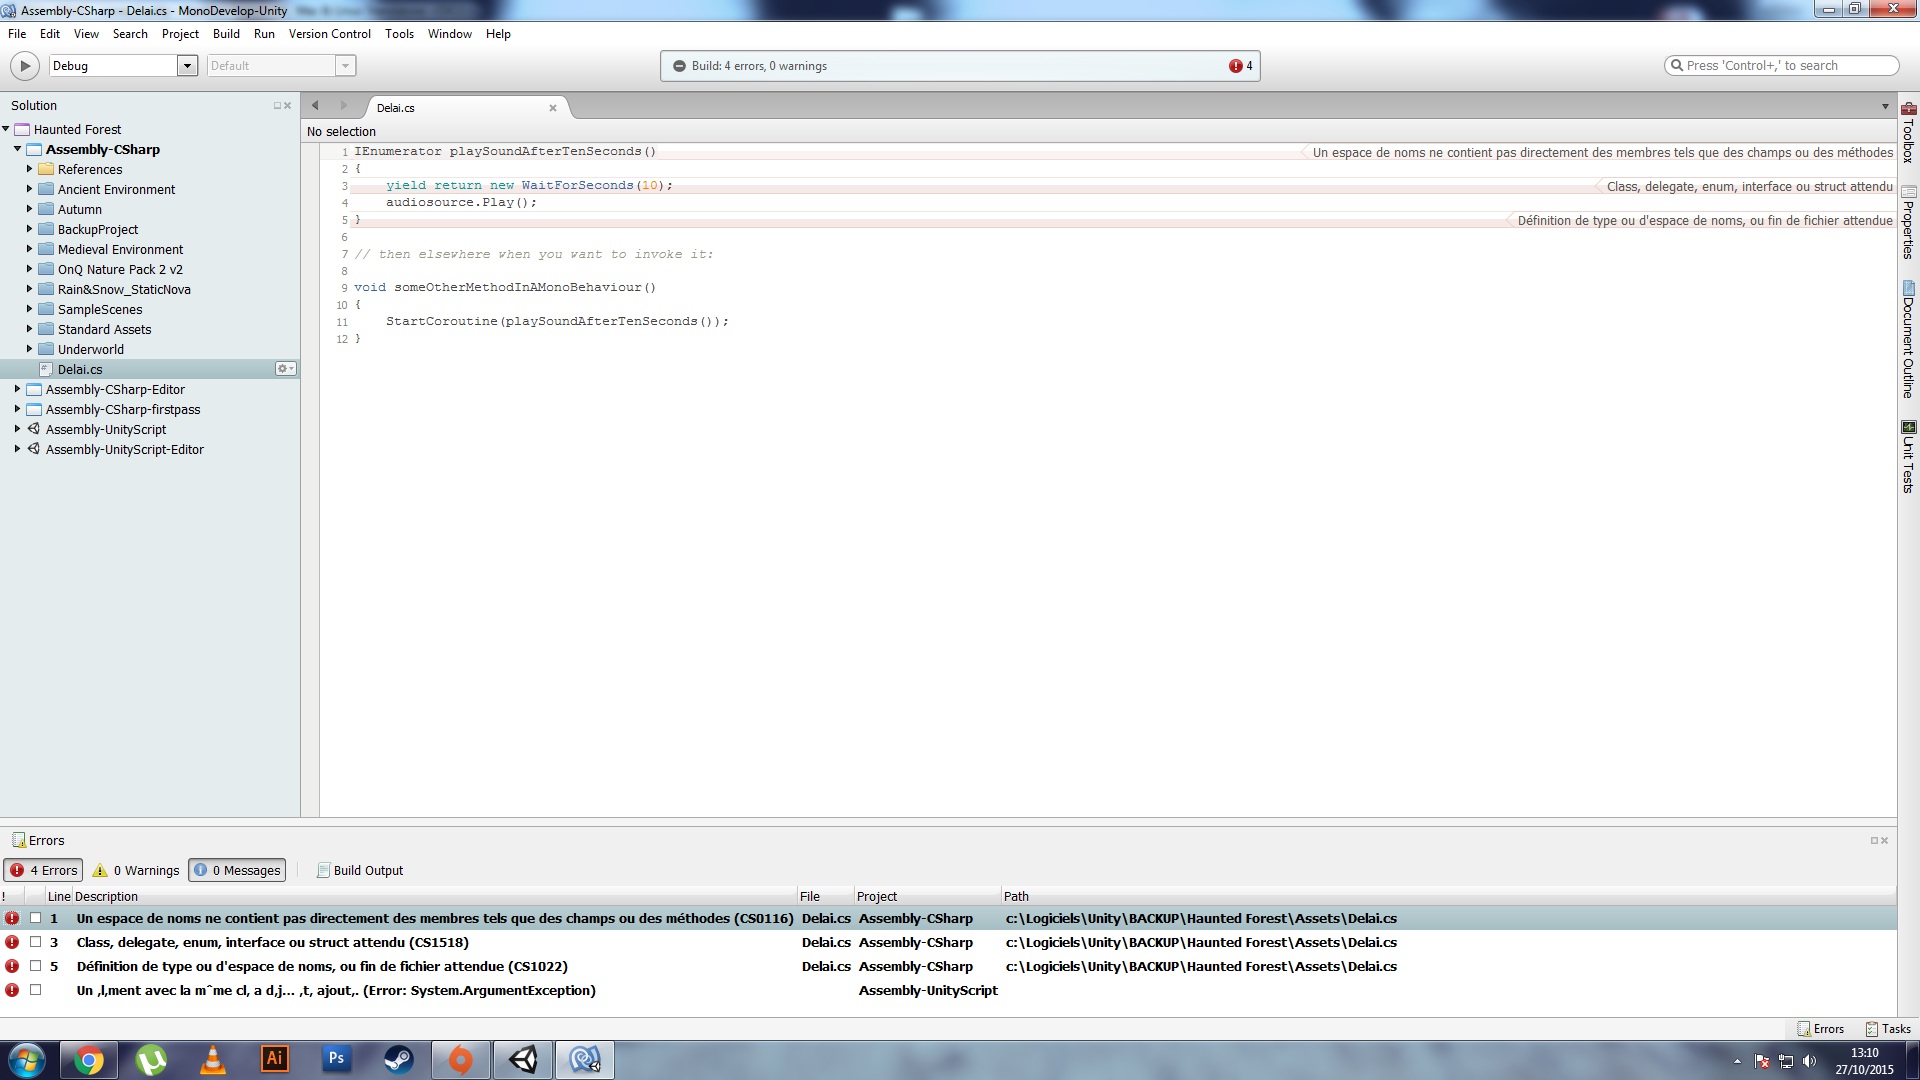Expand the Assembly-CSharp-Editor project
The width and height of the screenshot is (1920, 1080).
(x=17, y=389)
